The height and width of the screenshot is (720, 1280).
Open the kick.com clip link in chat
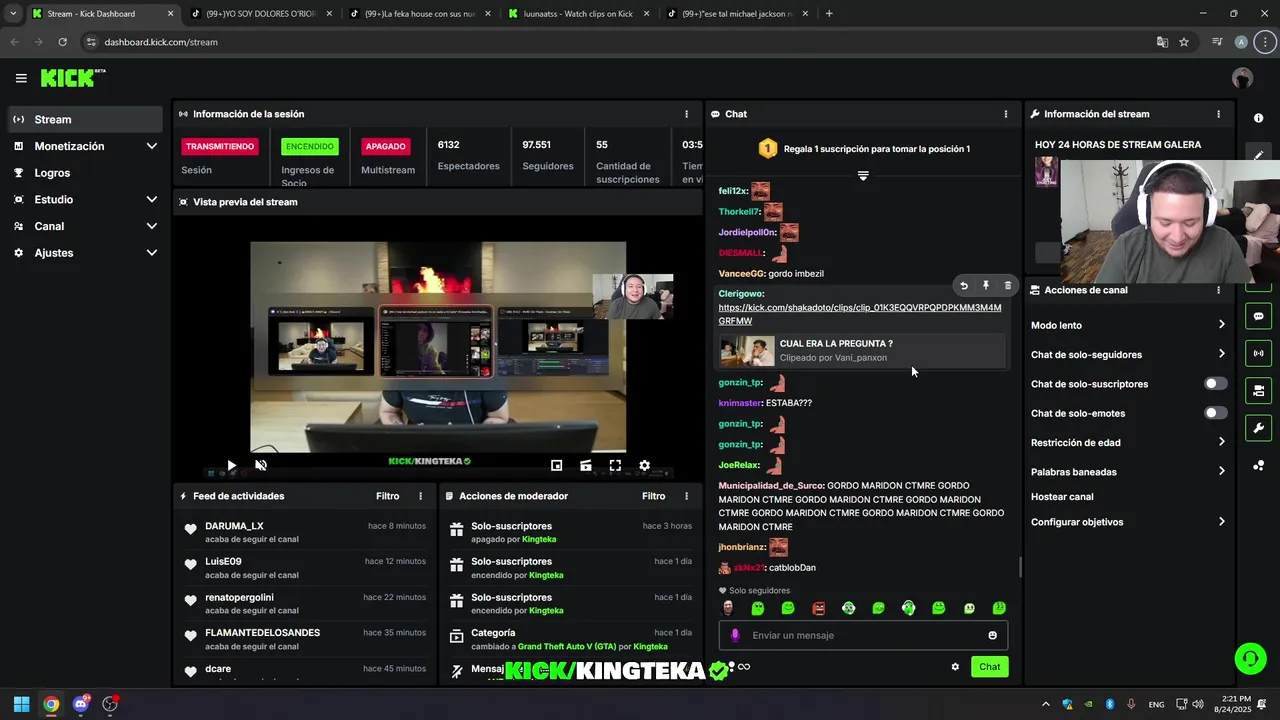pyautogui.click(x=859, y=314)
